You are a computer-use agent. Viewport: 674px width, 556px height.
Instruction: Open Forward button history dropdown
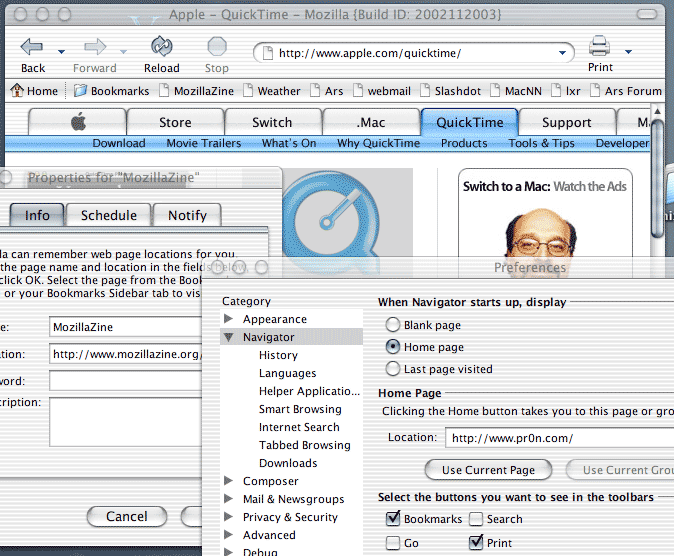tap(123, 52)
